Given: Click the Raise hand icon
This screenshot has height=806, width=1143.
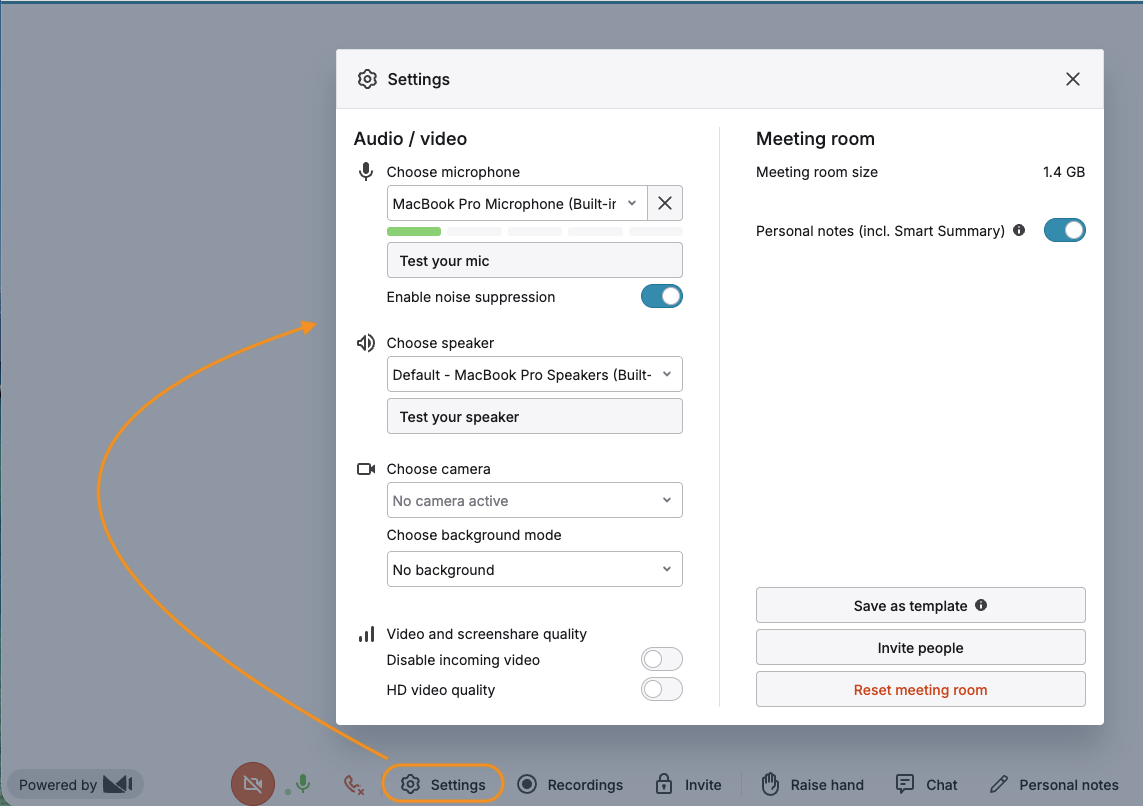Looking at the screenshot, I should pyautogui.click(x=770, y=784).
